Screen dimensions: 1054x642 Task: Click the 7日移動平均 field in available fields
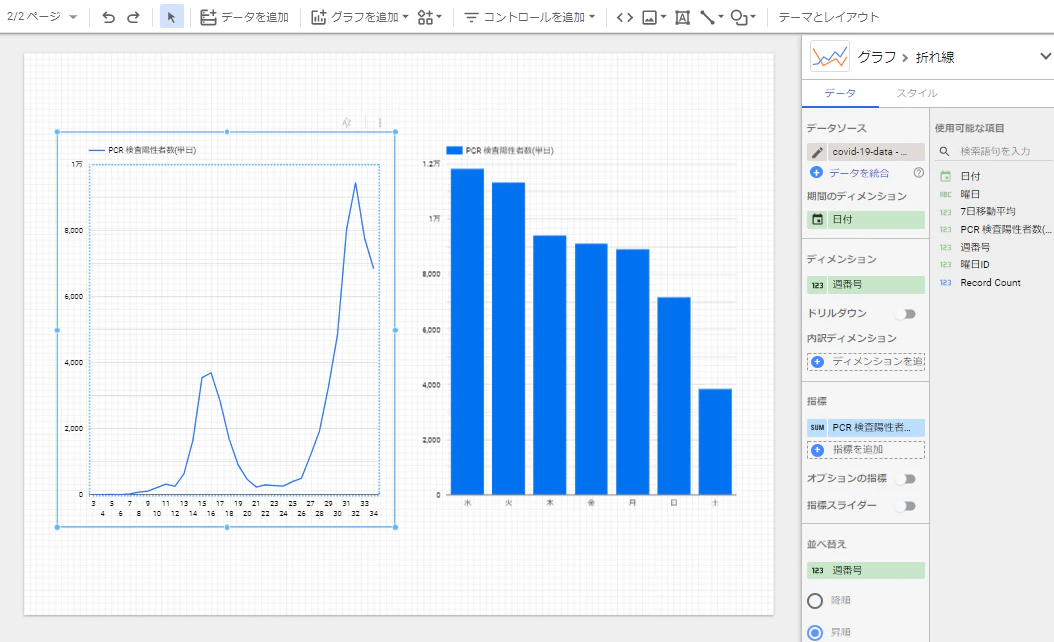pos(987,212)
